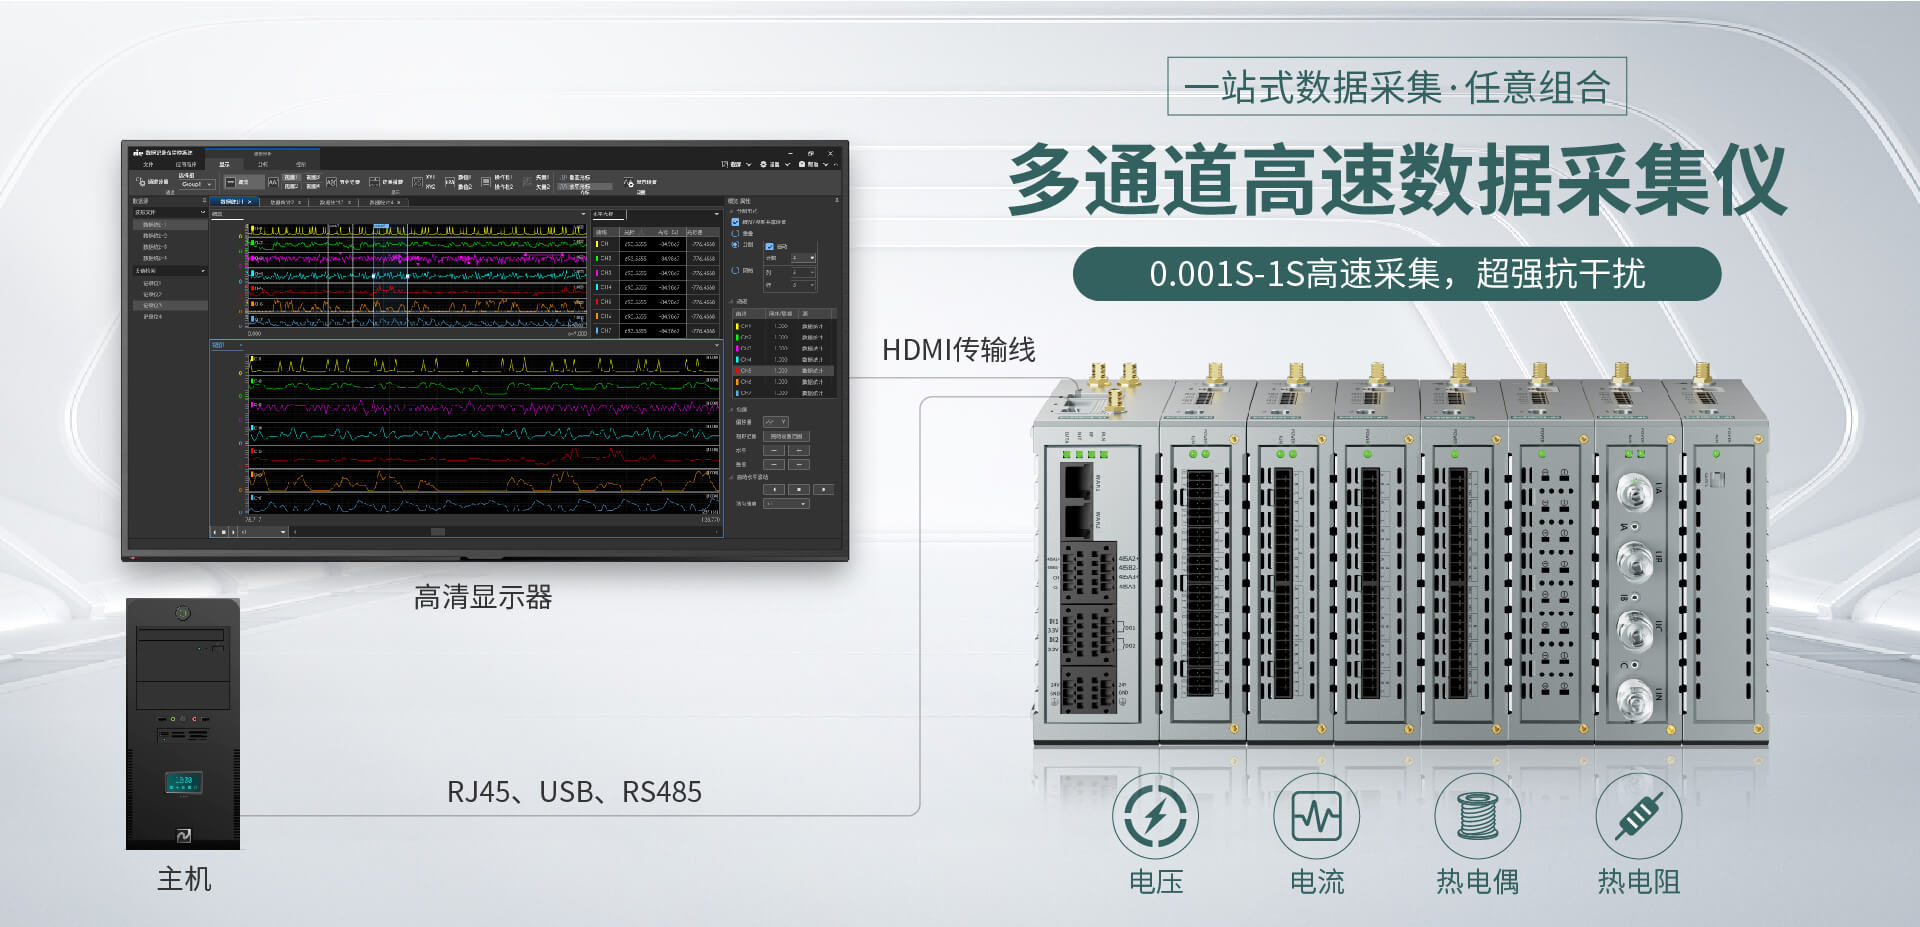The width and height of the screenshot is (1920, 927).
Task: Open the bottom dropdown in the properties panel
Action: pyautogui.click(x=785, y=504)
